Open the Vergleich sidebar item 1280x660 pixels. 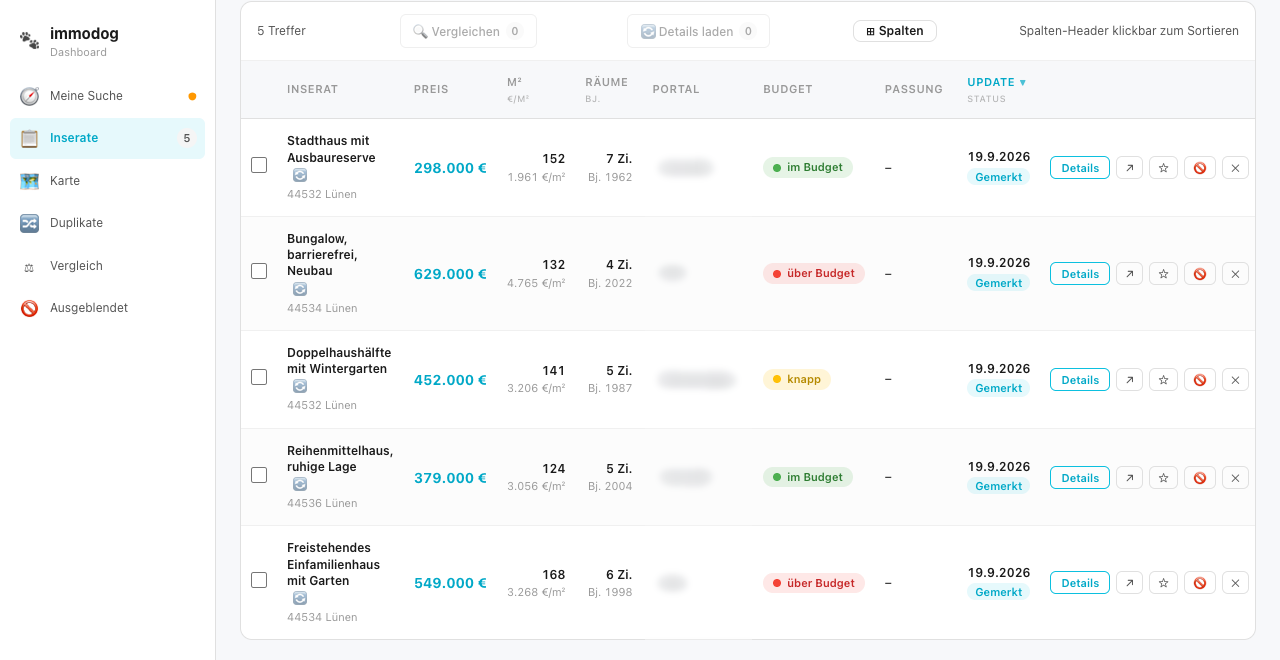(107, 266)
